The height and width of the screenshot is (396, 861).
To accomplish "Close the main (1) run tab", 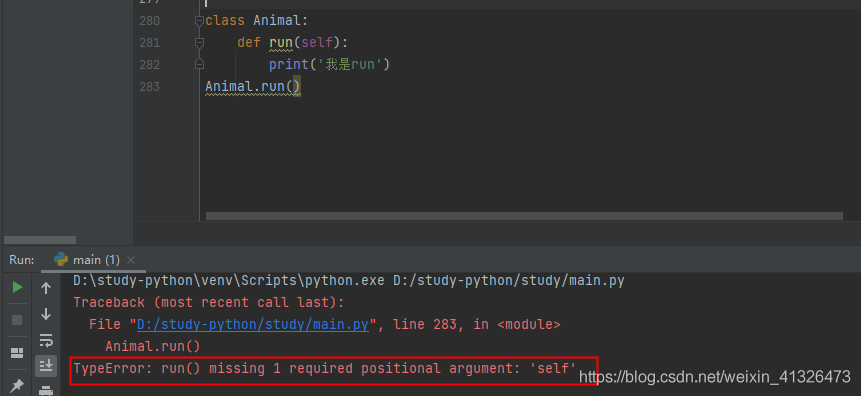I will pos(131,260).
